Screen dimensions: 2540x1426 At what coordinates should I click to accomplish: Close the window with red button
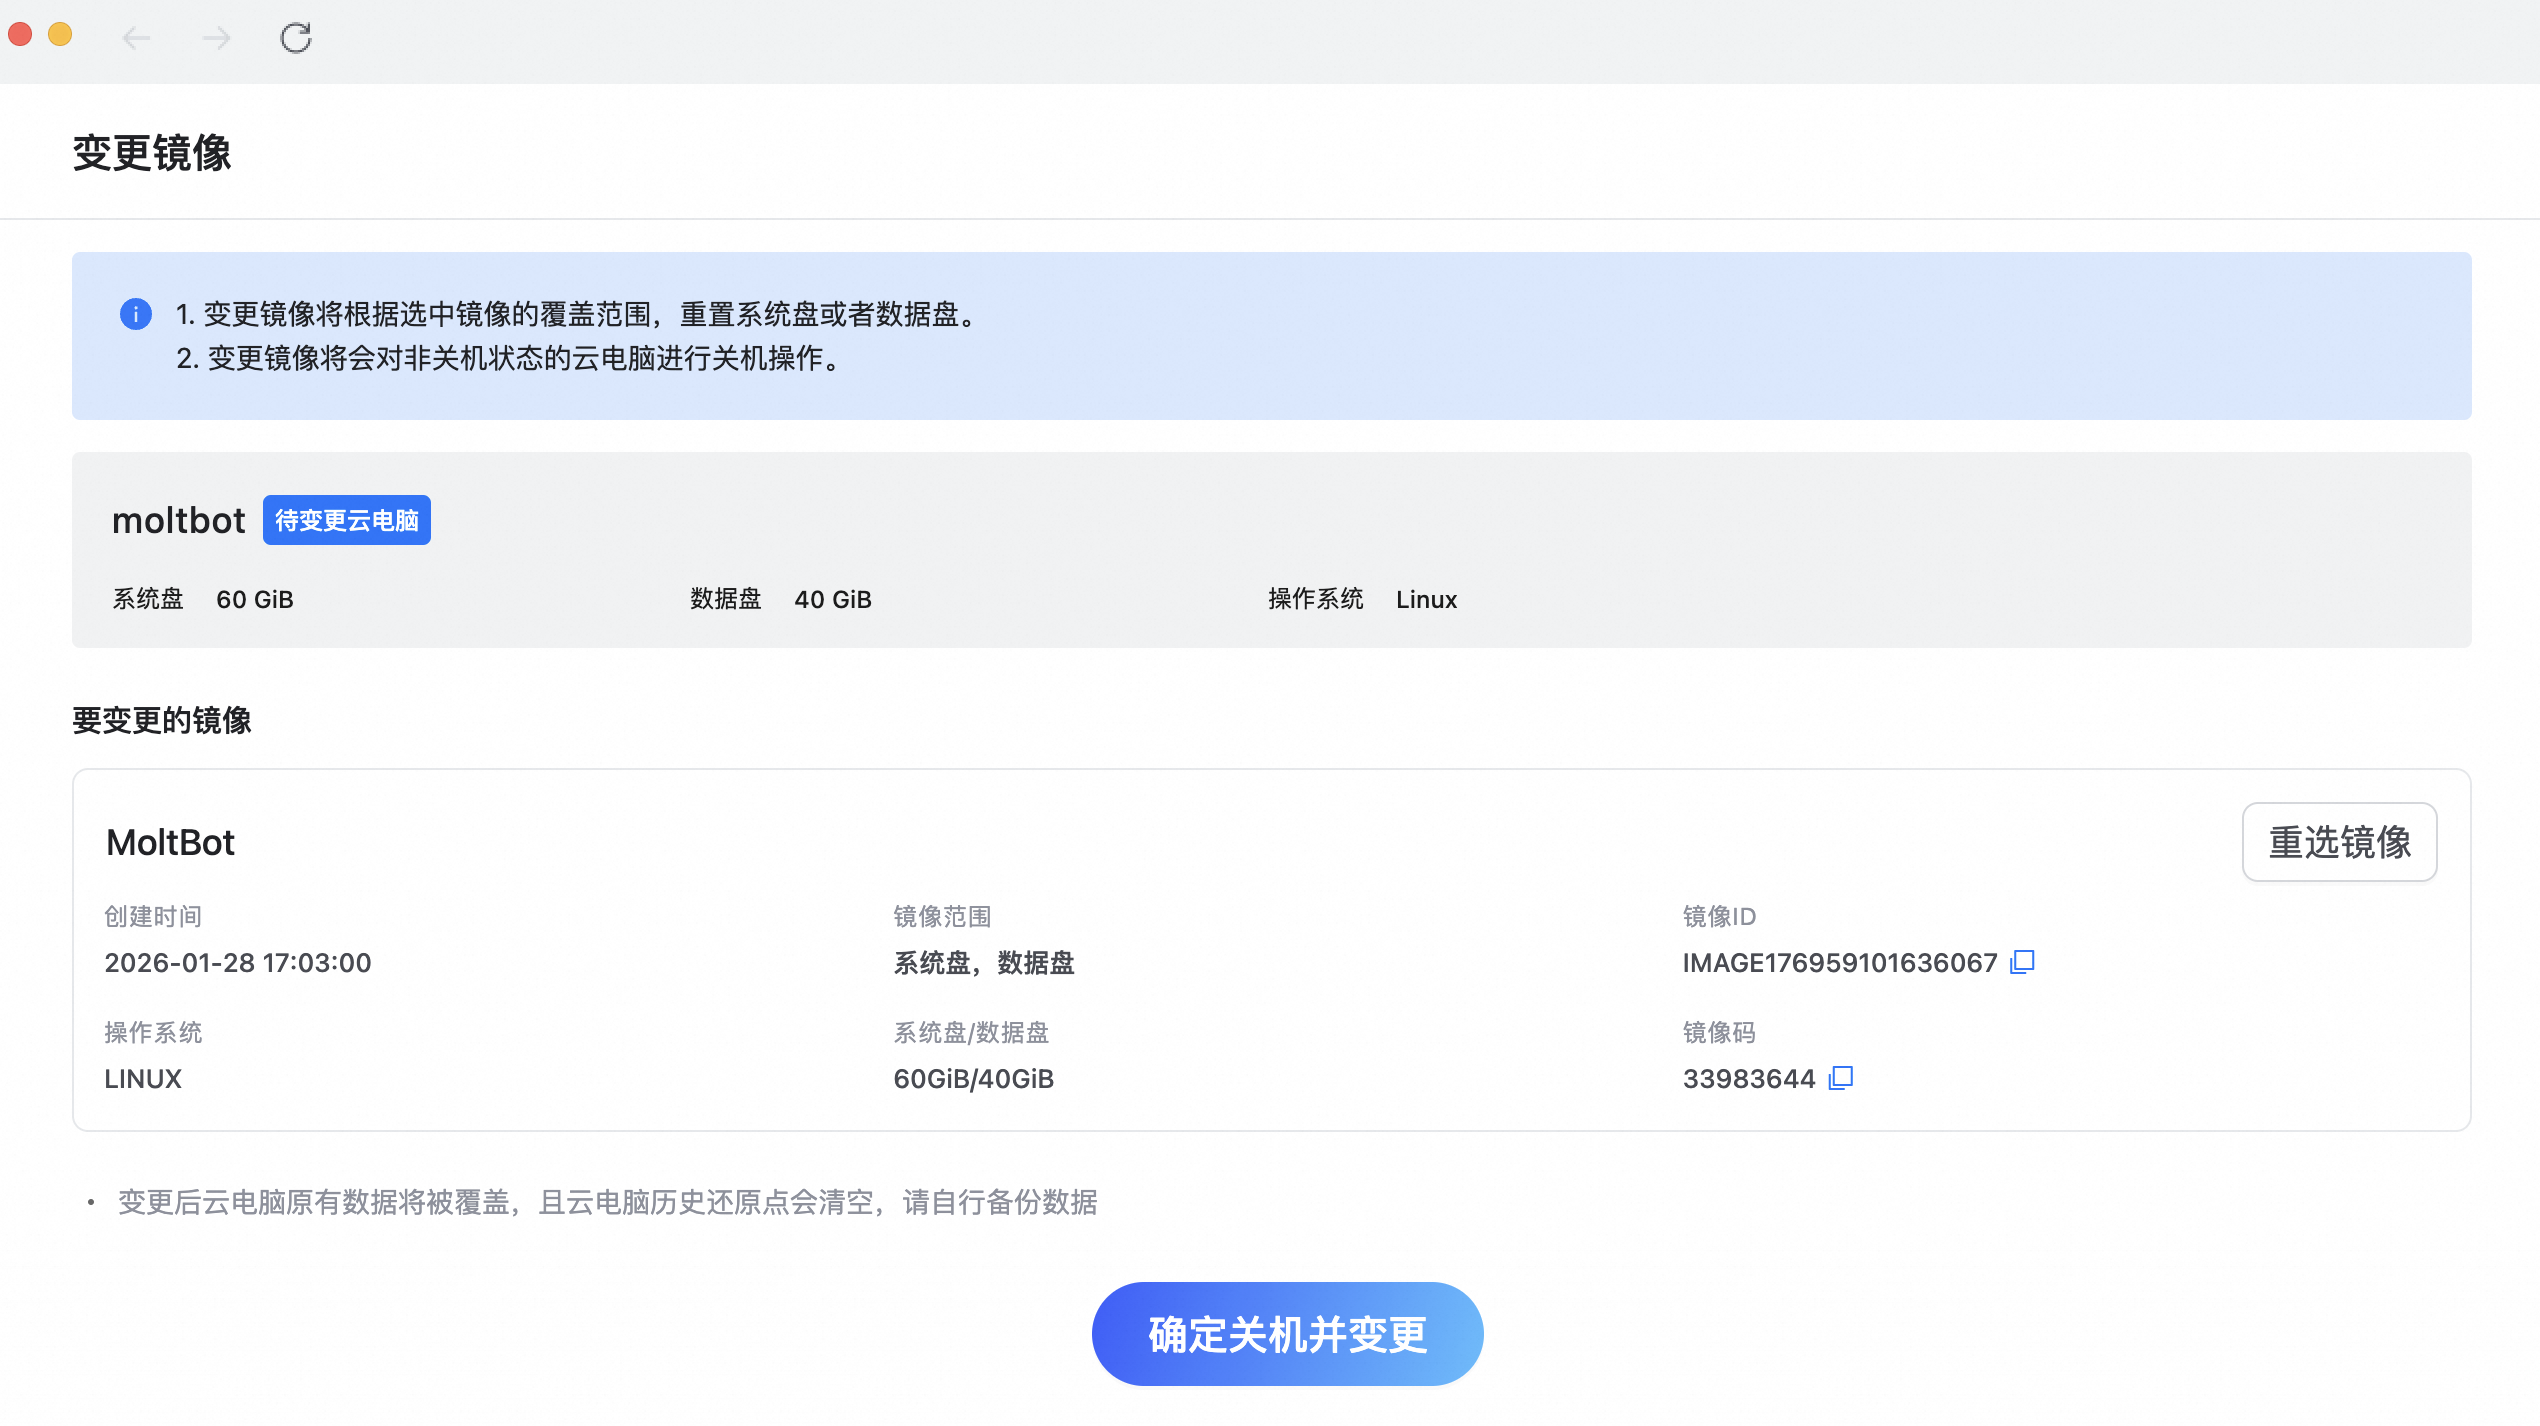click(x=20, y=35)
